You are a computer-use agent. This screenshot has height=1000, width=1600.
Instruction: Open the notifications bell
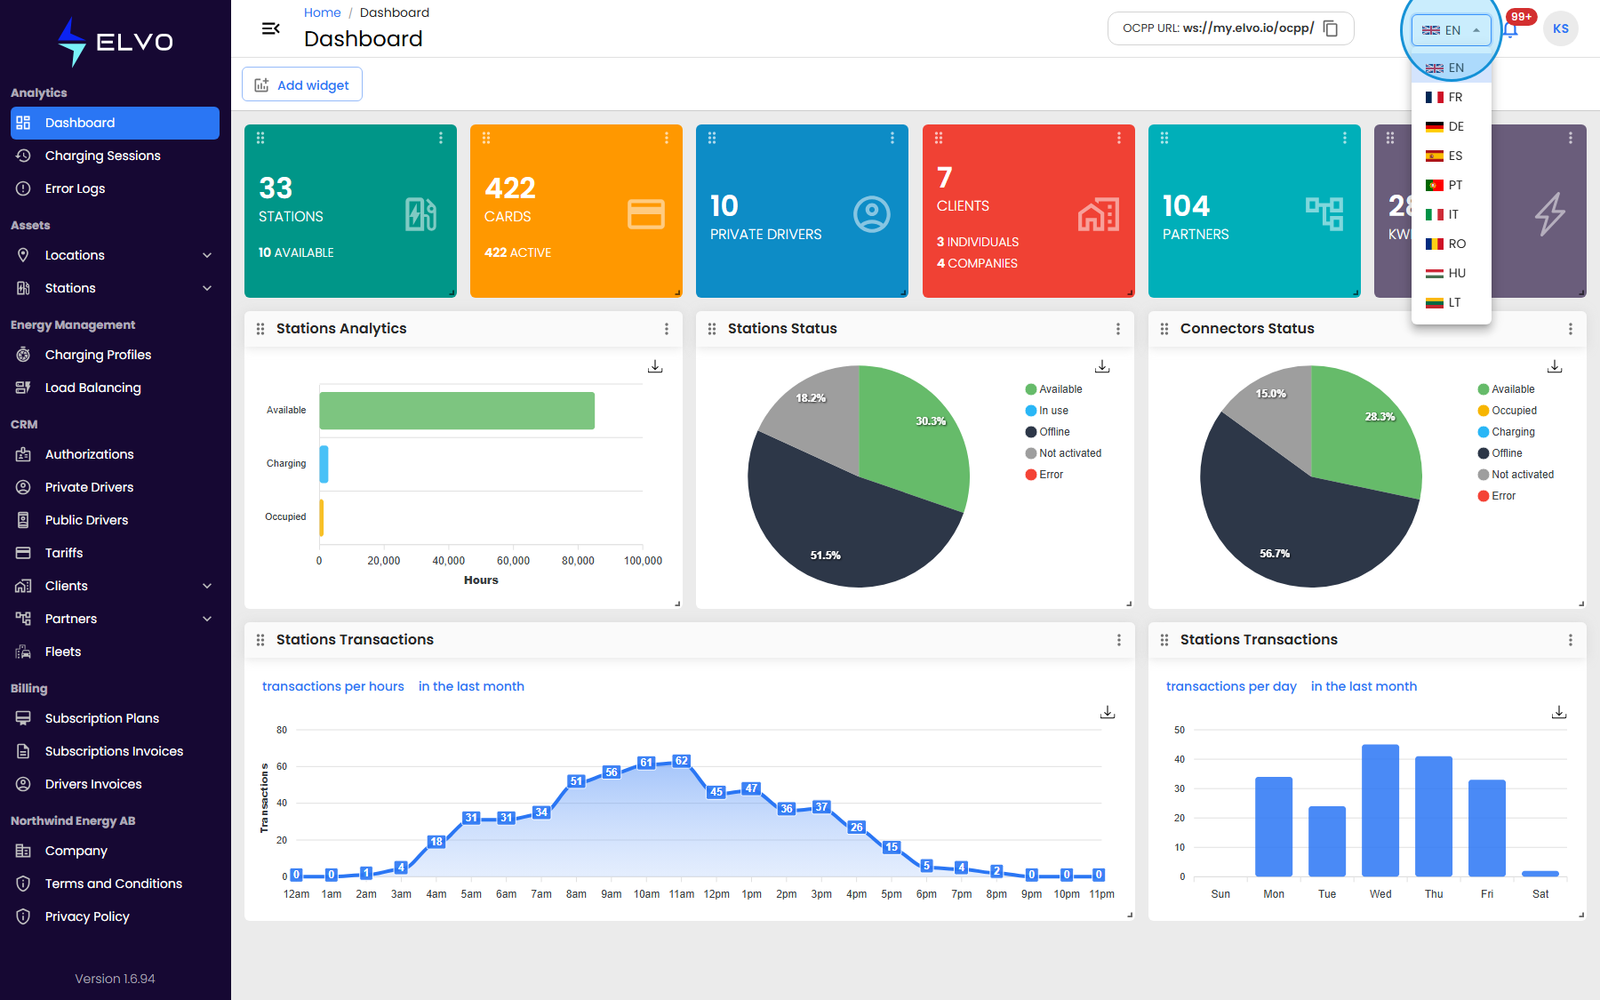pyautogui.click(x=1510, y=29)
